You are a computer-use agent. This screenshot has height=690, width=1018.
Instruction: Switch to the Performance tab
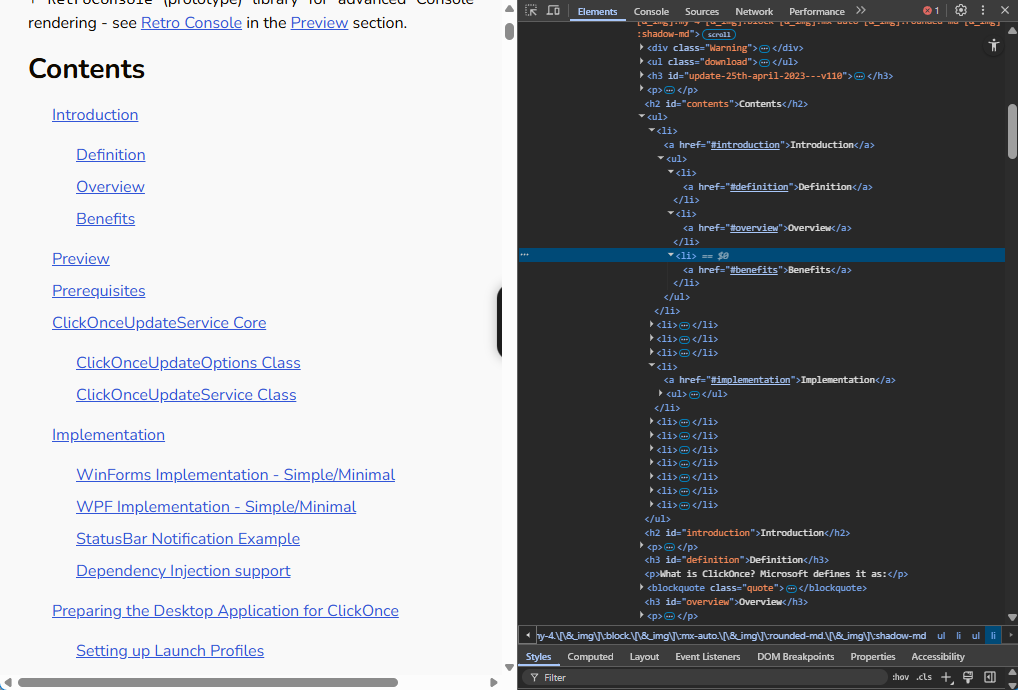pos(817,11)
